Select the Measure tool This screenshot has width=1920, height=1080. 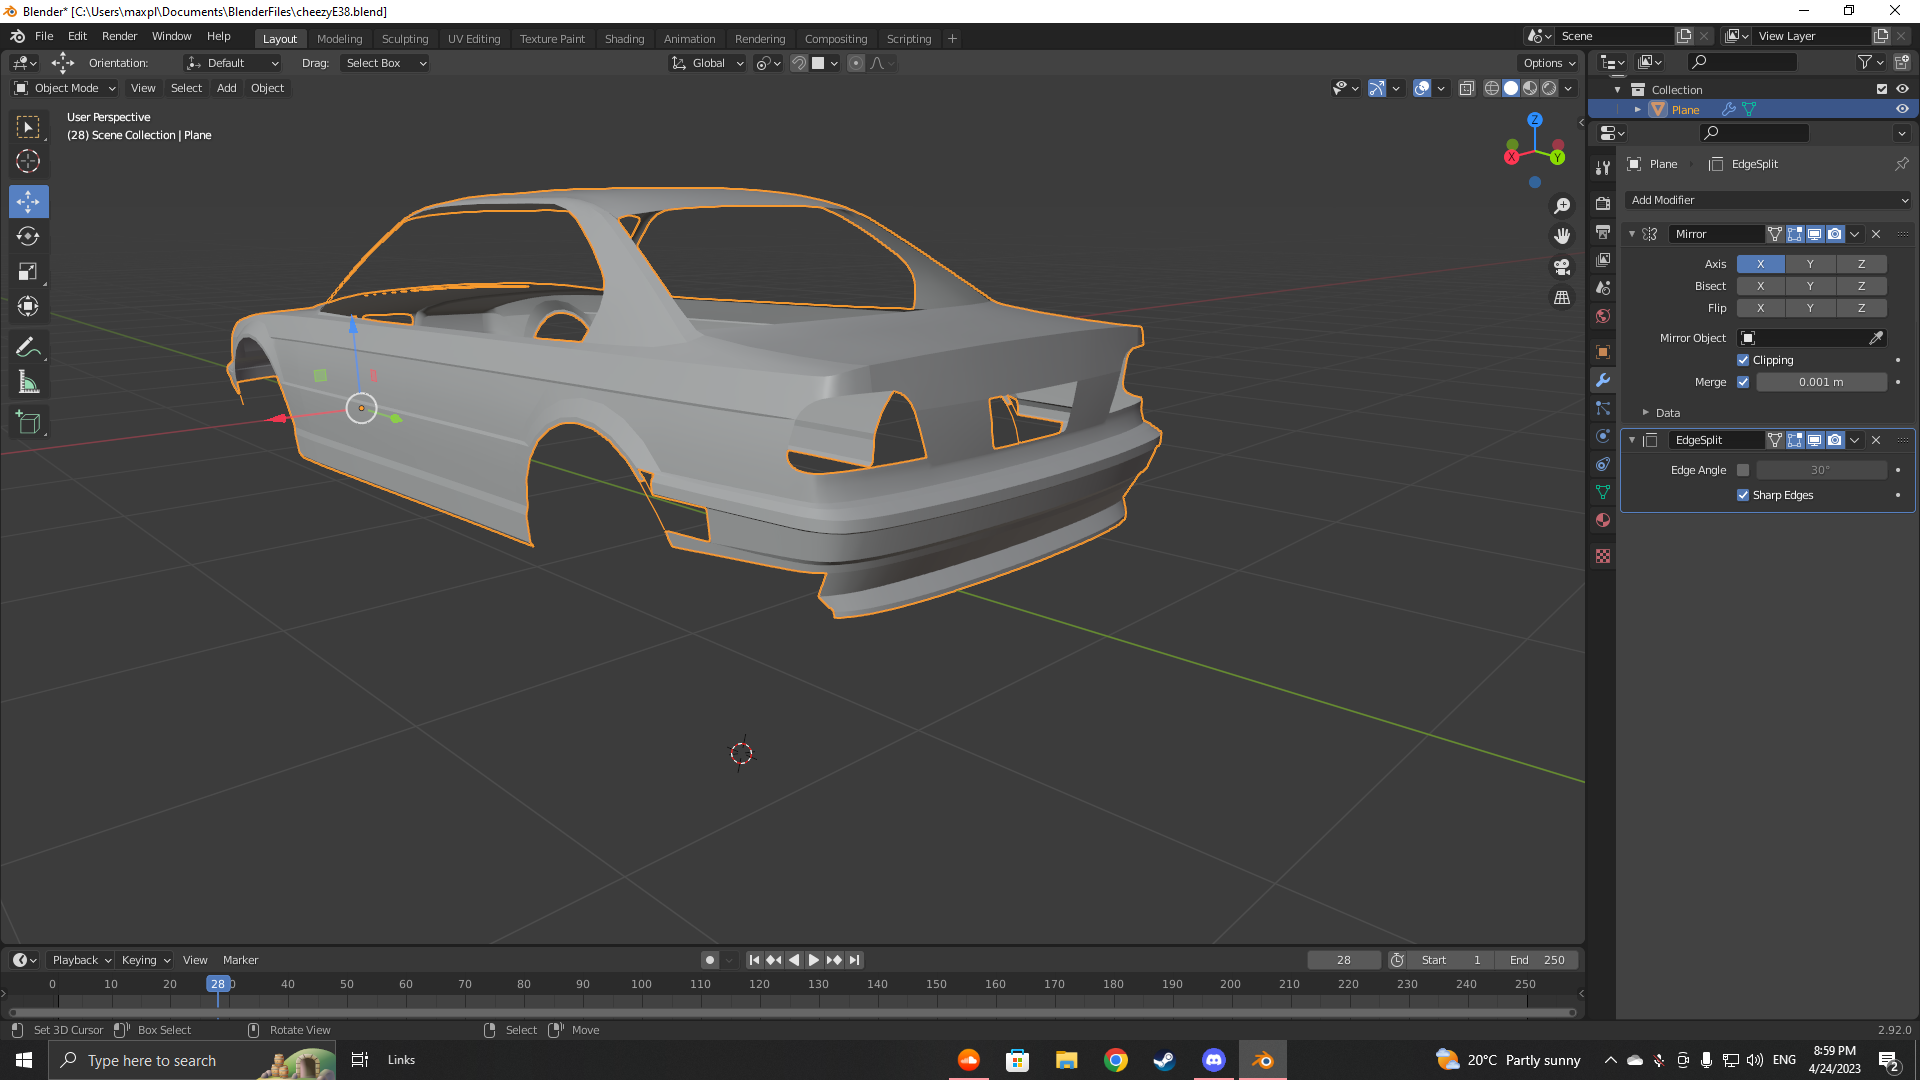28,382
